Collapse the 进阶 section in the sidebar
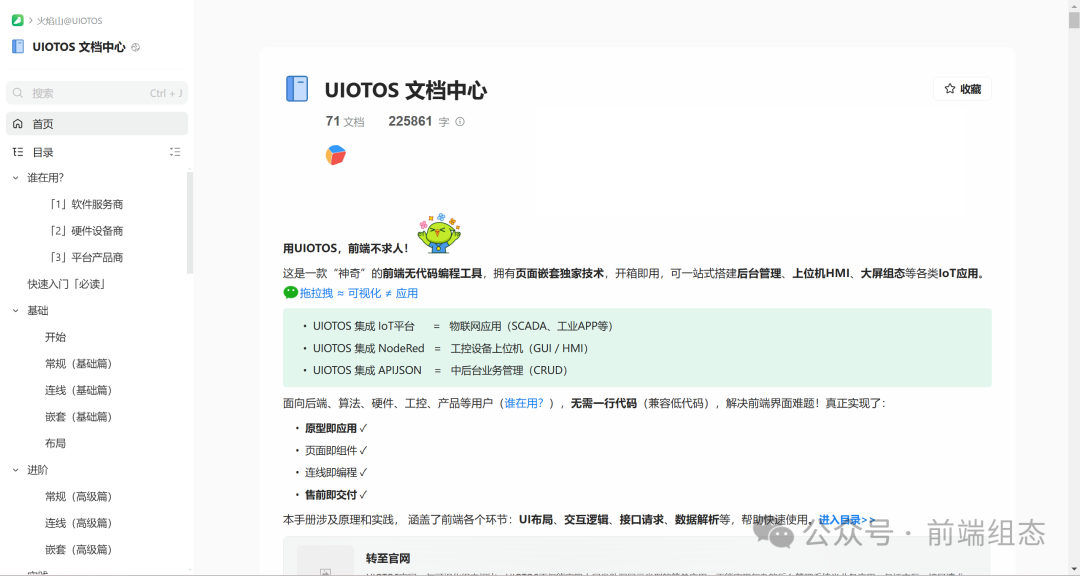 [x=14, y=468]
